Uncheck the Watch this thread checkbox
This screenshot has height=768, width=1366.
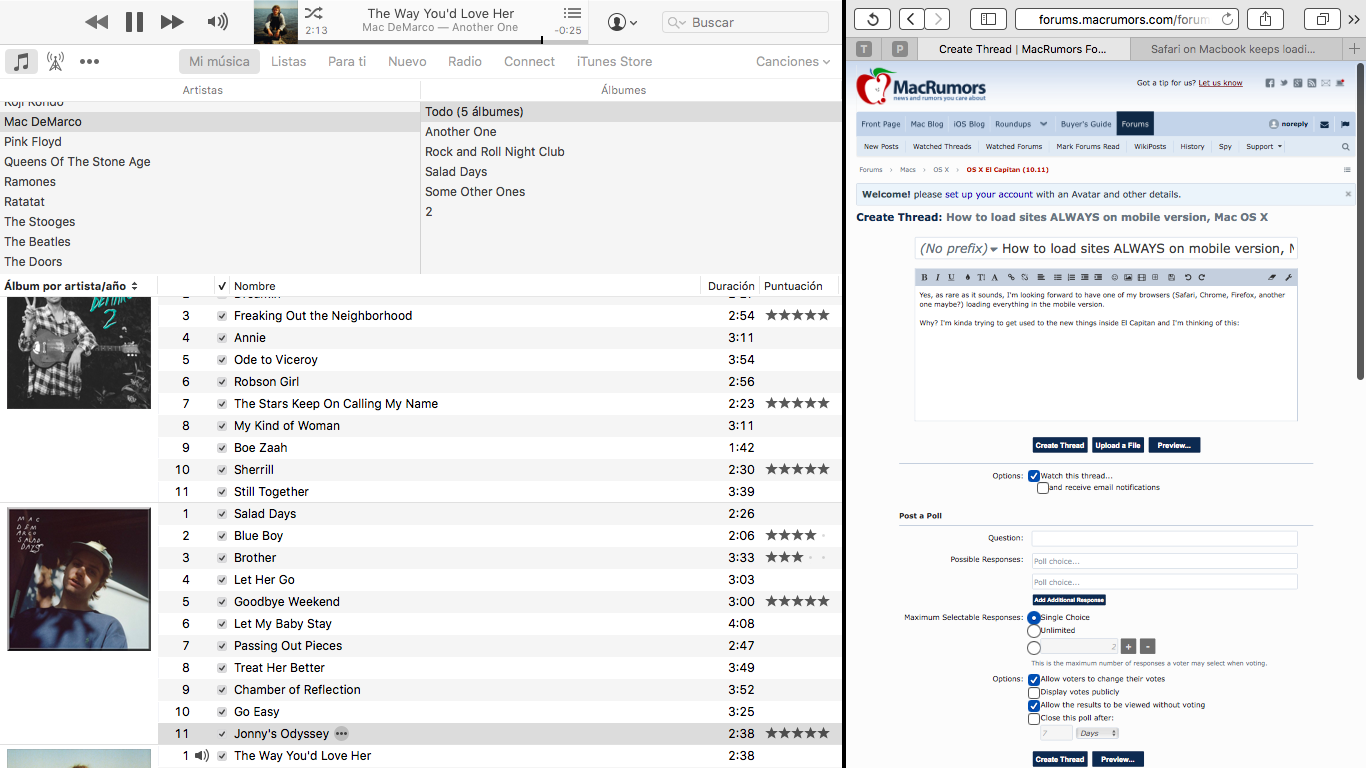pyautogui.click(x=1034, y=476)
